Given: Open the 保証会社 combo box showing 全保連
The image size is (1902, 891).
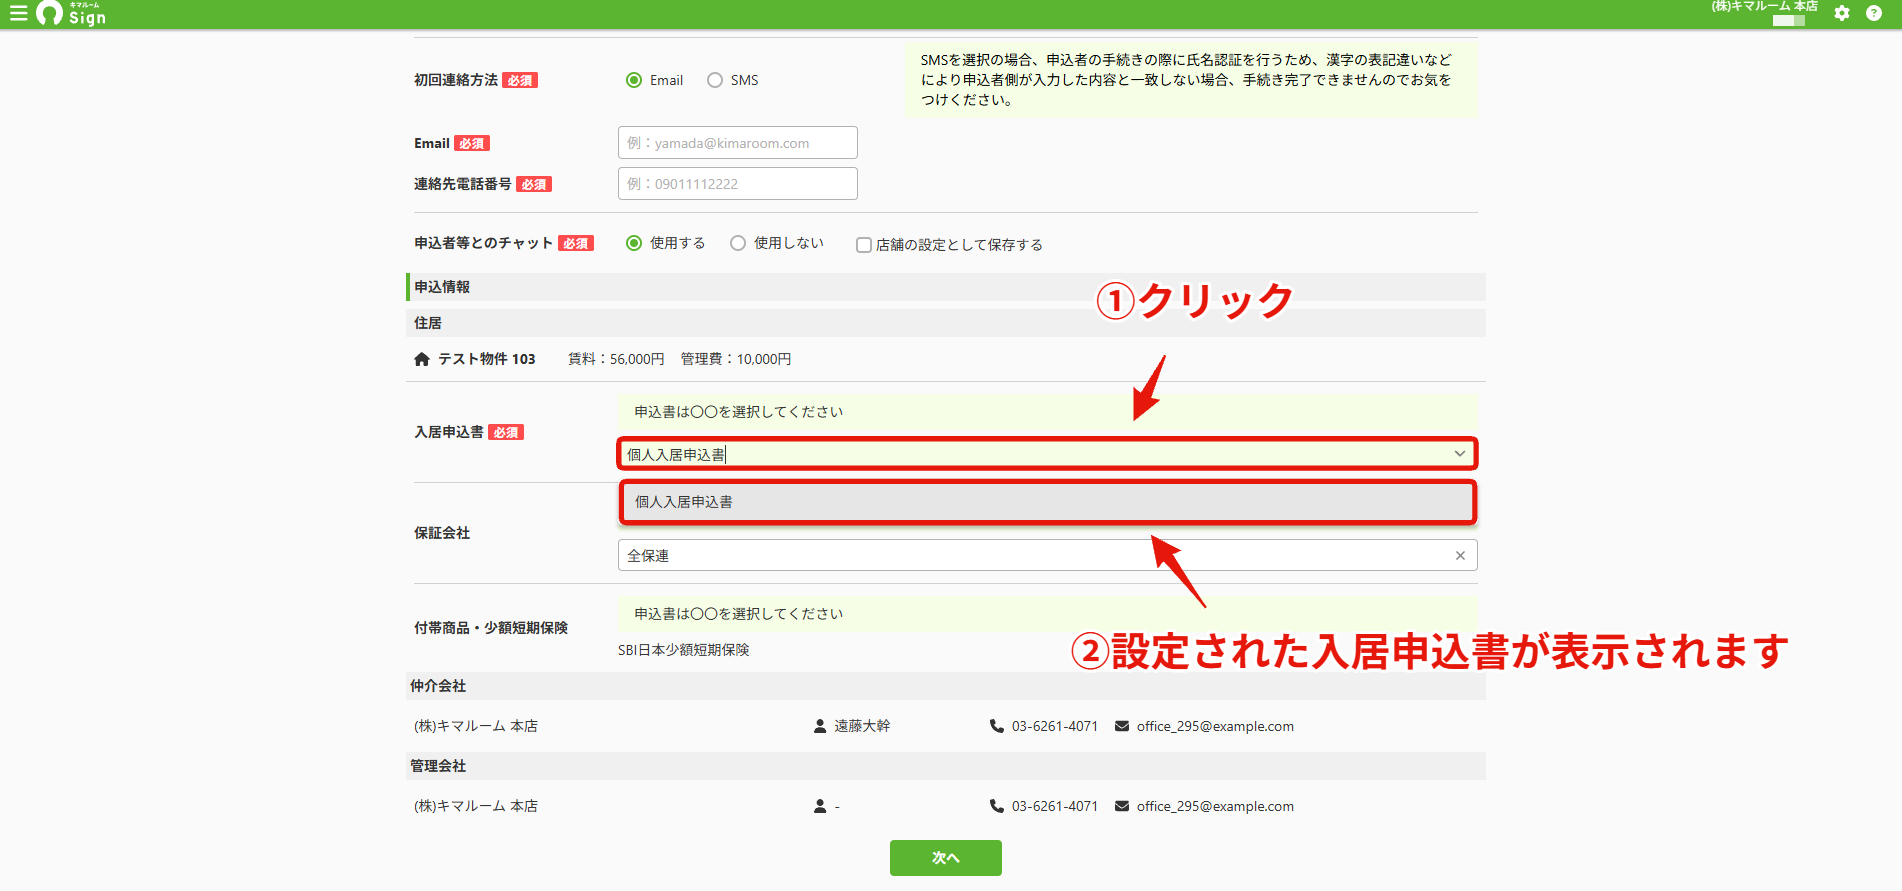Looking at the screenshot, I should 1047,555.
